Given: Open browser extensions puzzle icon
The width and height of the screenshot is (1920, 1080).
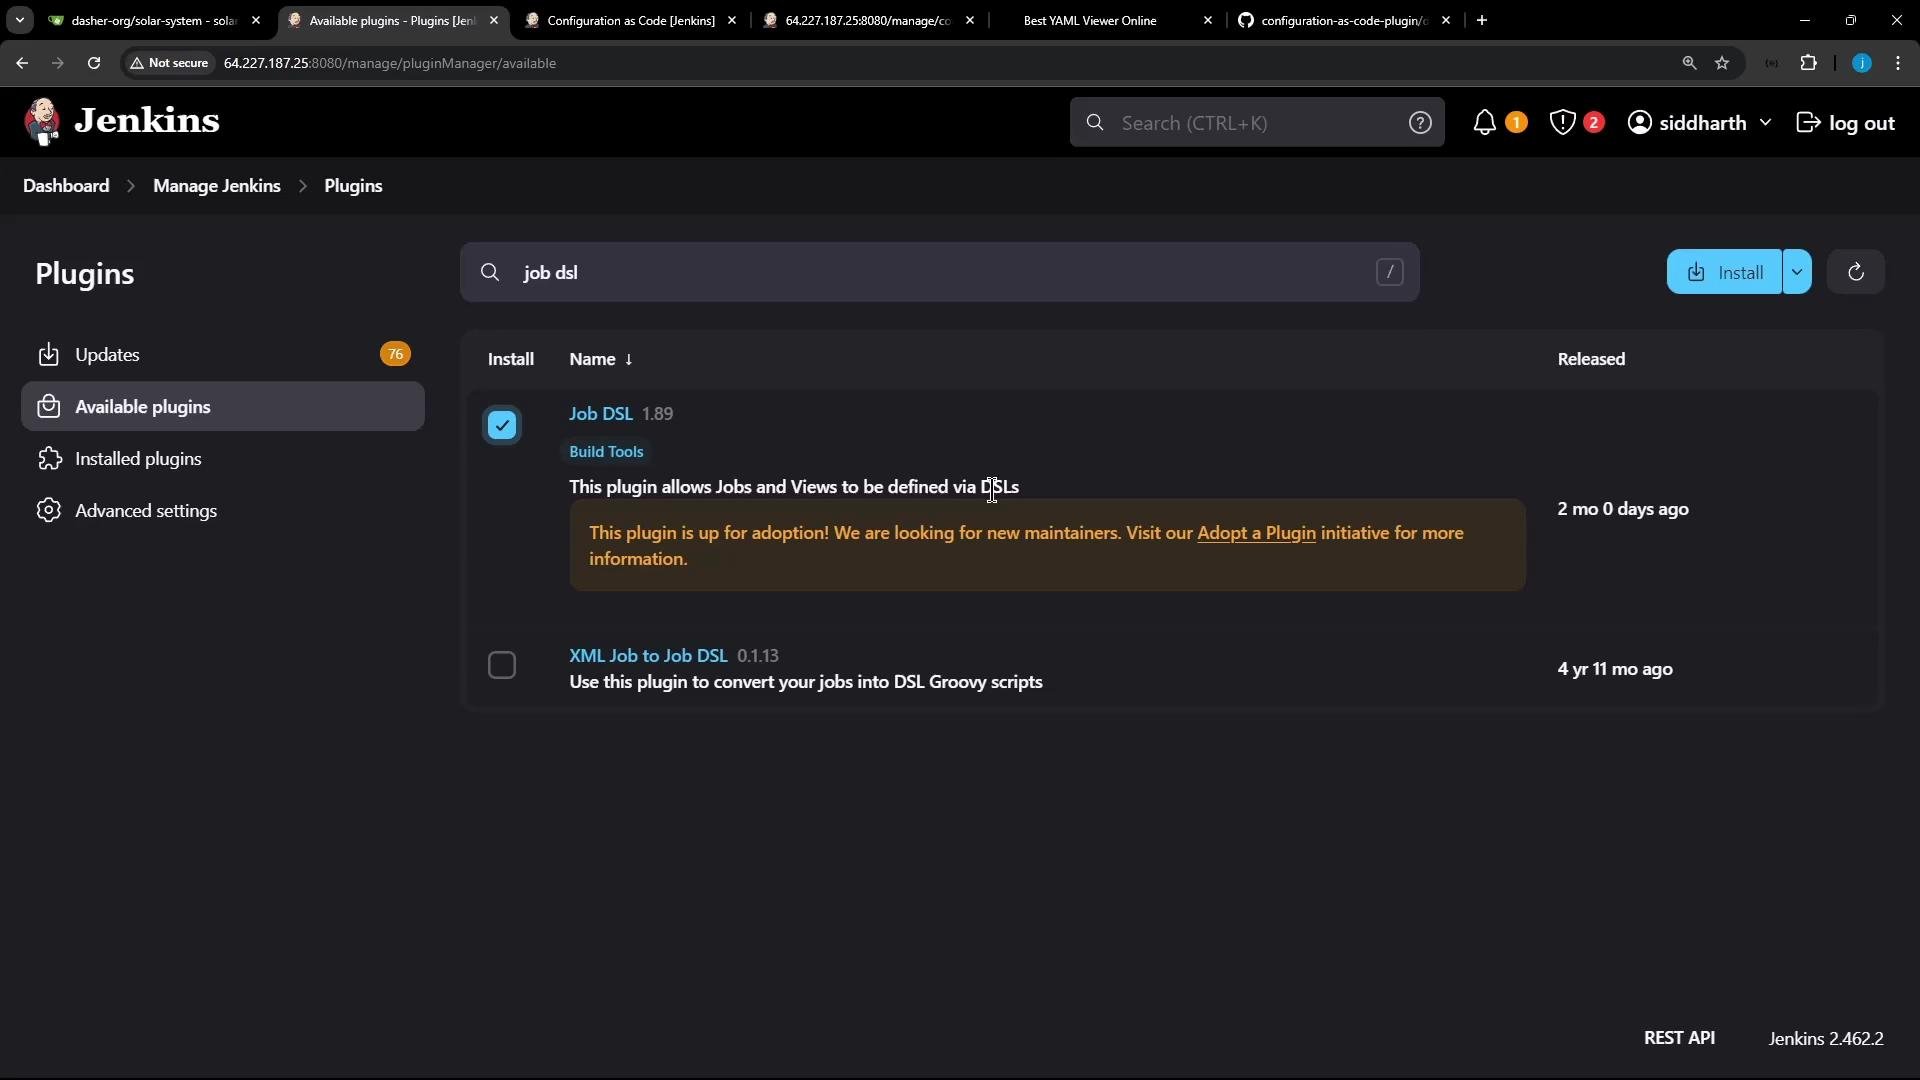Looking at the screenshot, I should [1808, 63].
